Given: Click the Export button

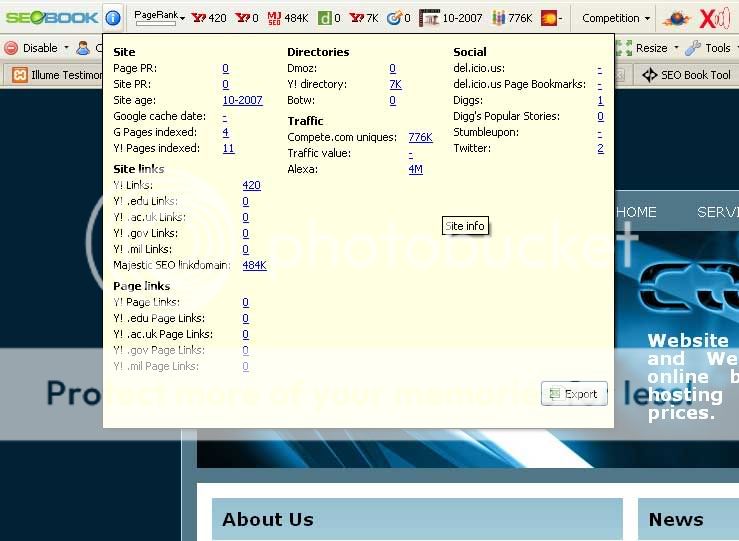Looking at the screenshot, I should coord(574,393).
